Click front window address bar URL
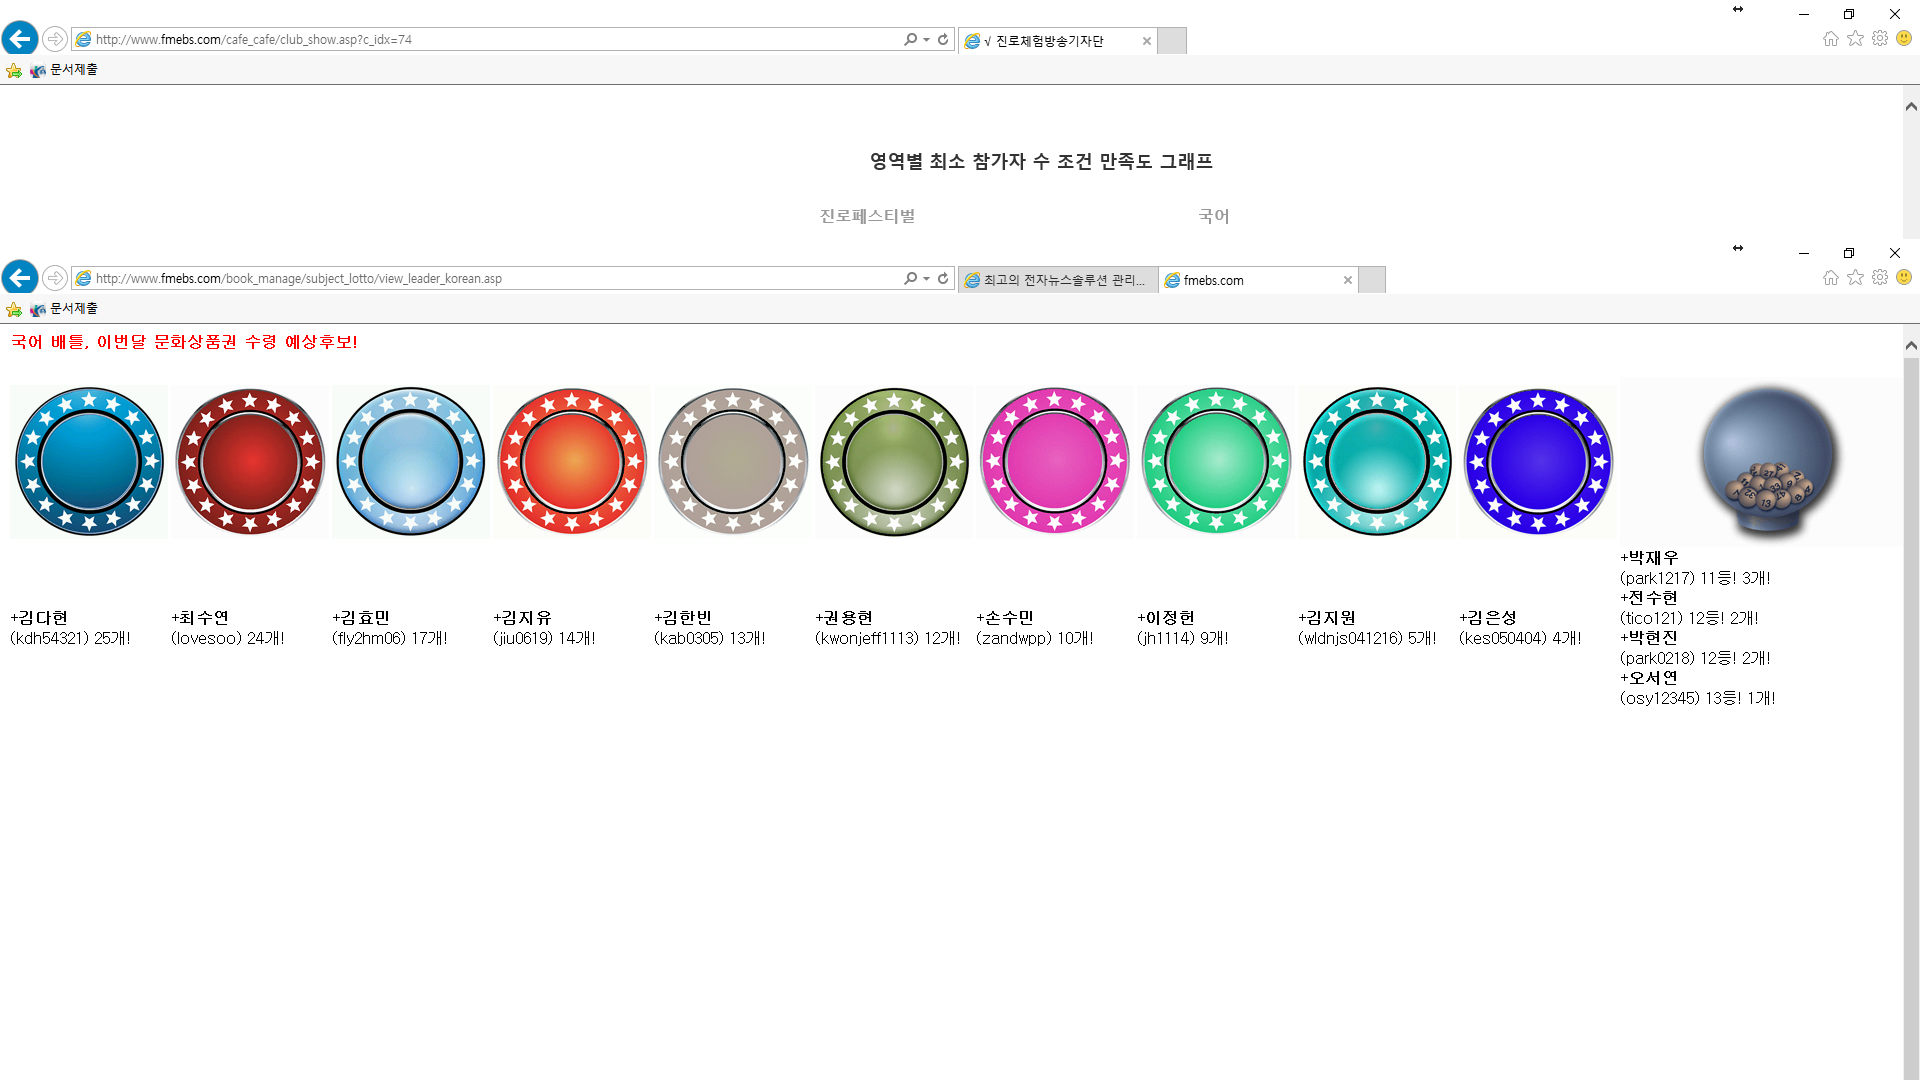 [x=298, y=278]
